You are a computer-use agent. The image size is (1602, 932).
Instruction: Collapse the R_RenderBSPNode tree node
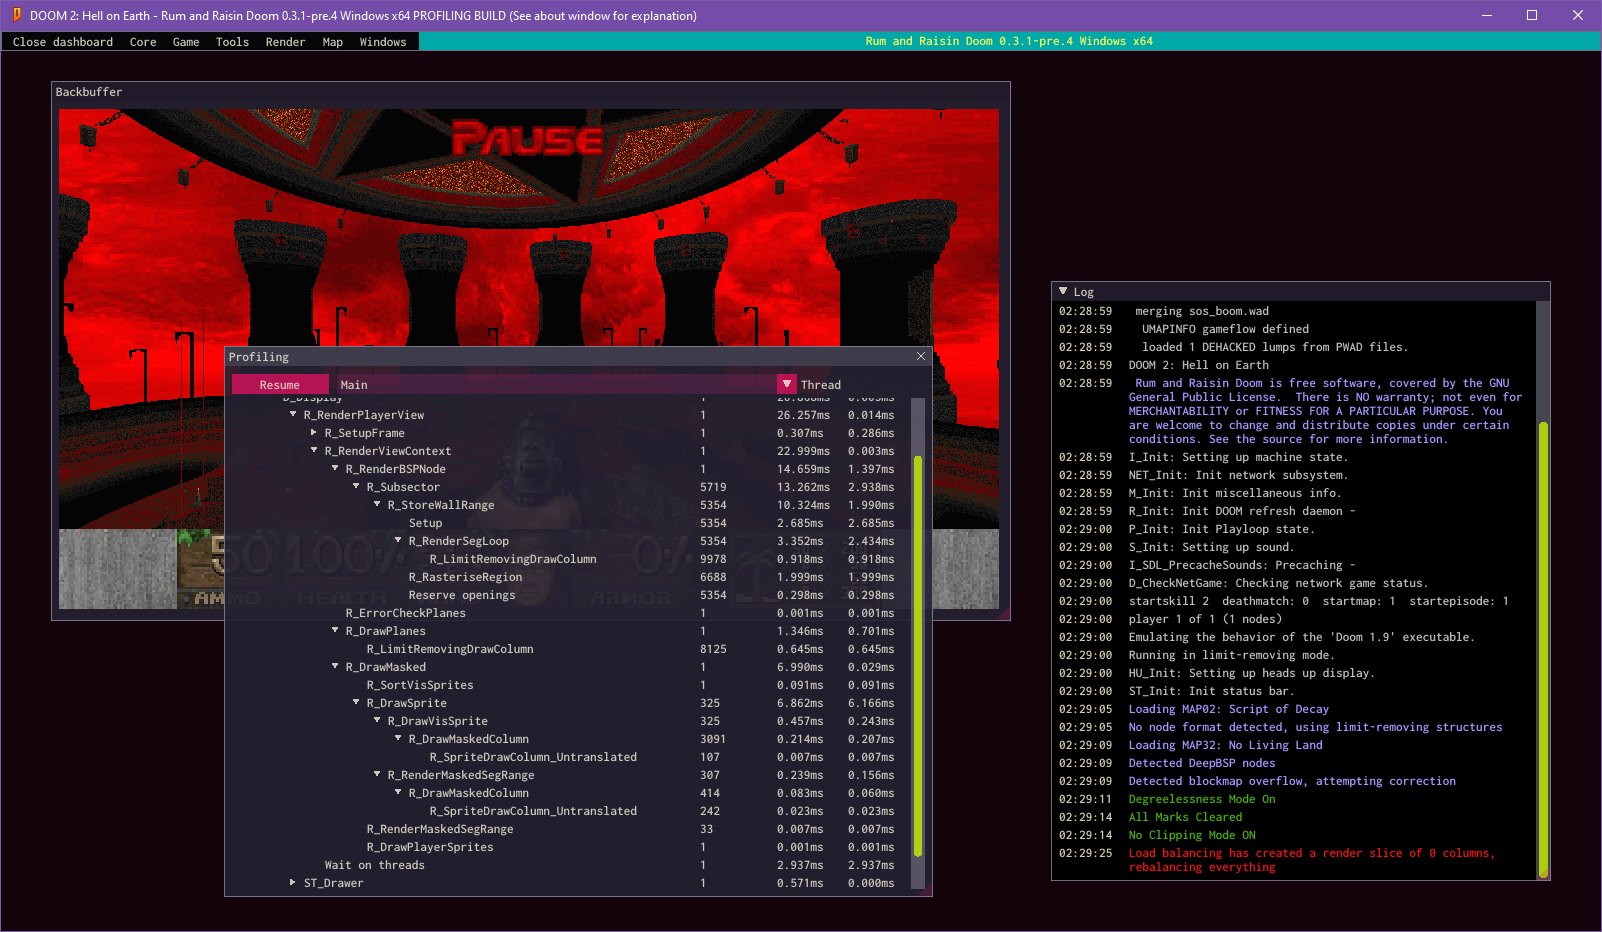(x=335, y=468)
